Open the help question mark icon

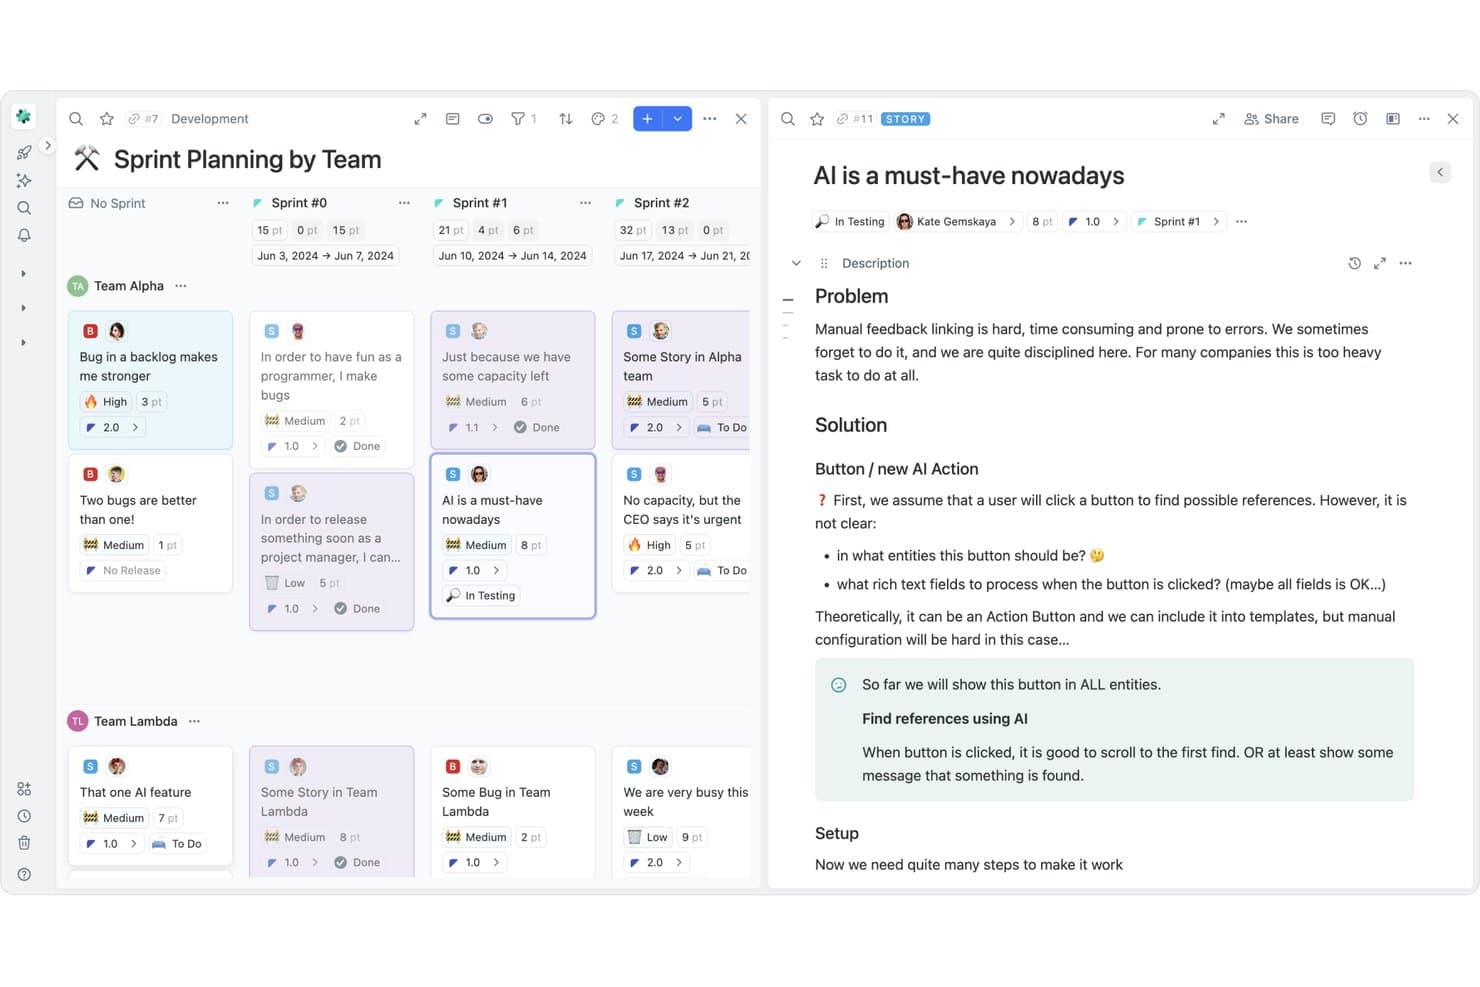pos(24,874)
